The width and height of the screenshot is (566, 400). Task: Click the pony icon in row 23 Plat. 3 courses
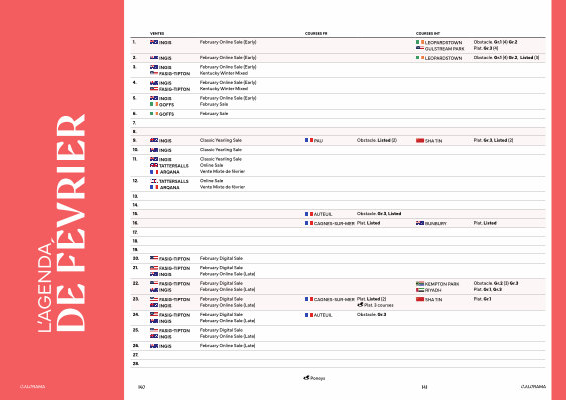coord(360,305)
